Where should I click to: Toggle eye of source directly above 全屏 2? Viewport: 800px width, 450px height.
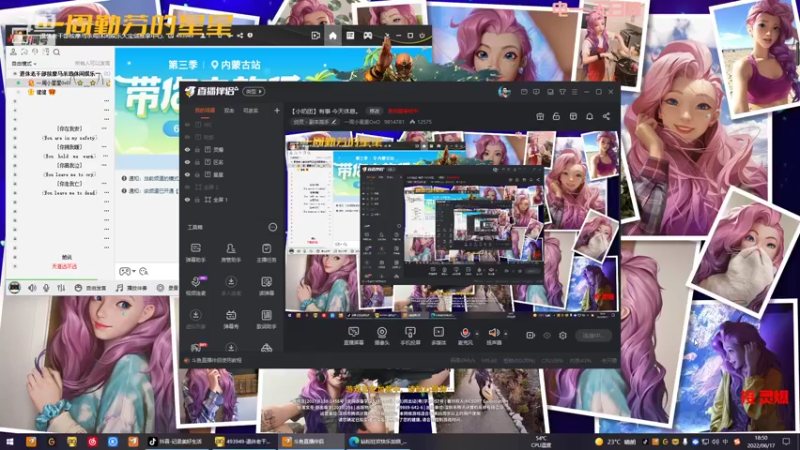[187, 174]
